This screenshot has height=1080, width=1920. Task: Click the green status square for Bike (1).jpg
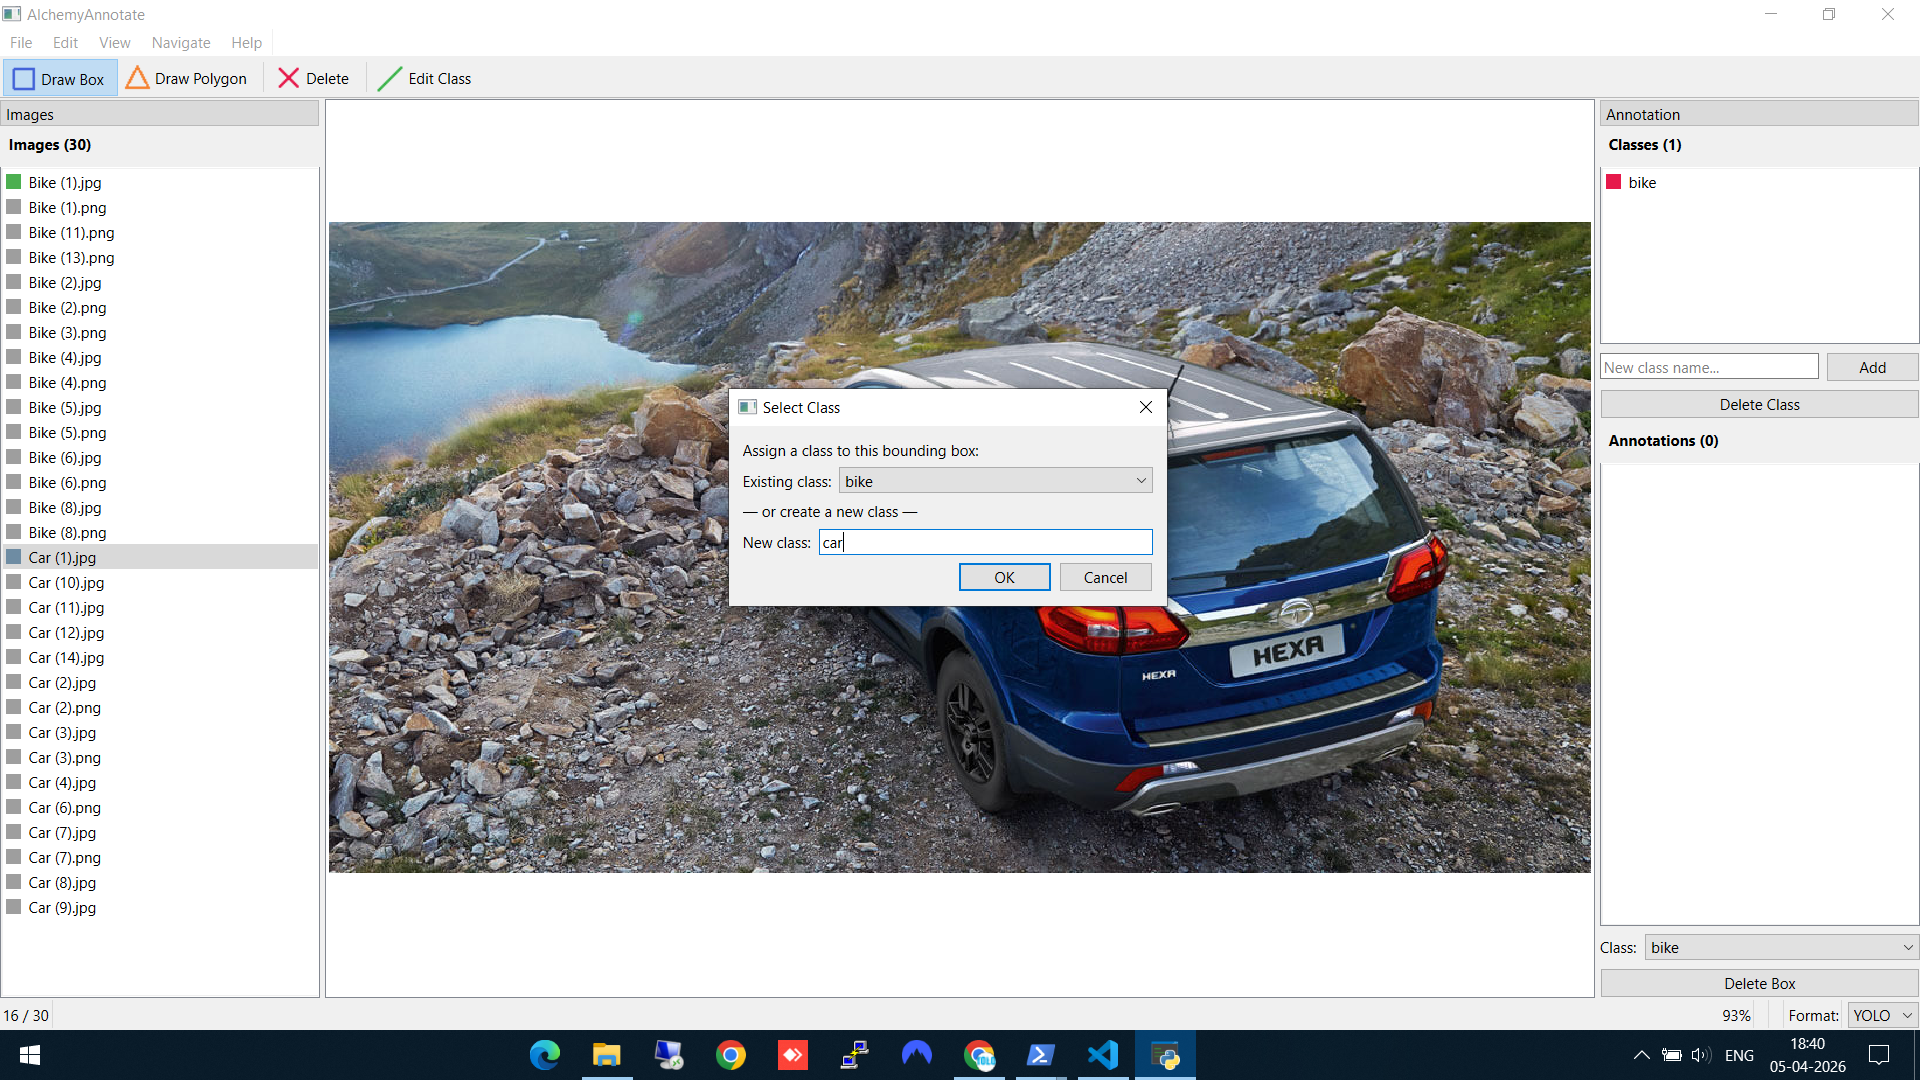tap(14, 182)
